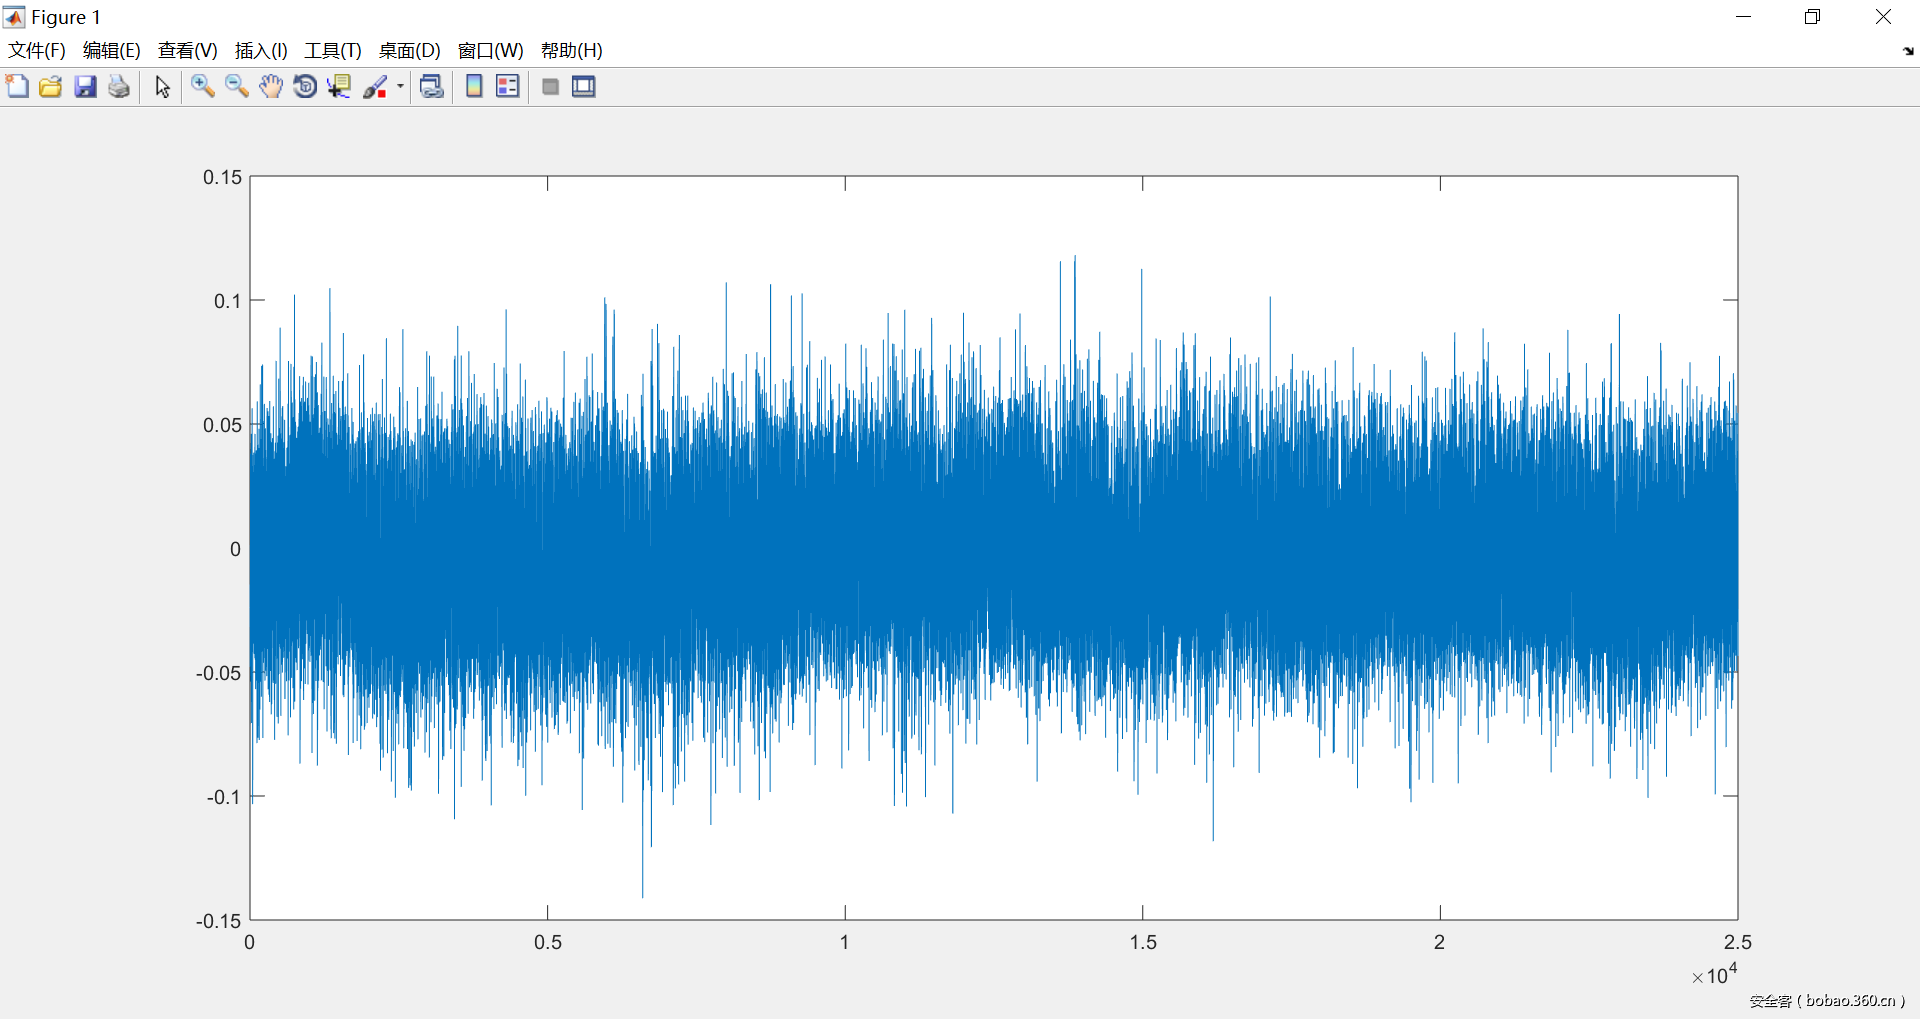Print the figure using the printer icon
Viewport: 1920px width, 1019px height.
[x=119, y=87]
